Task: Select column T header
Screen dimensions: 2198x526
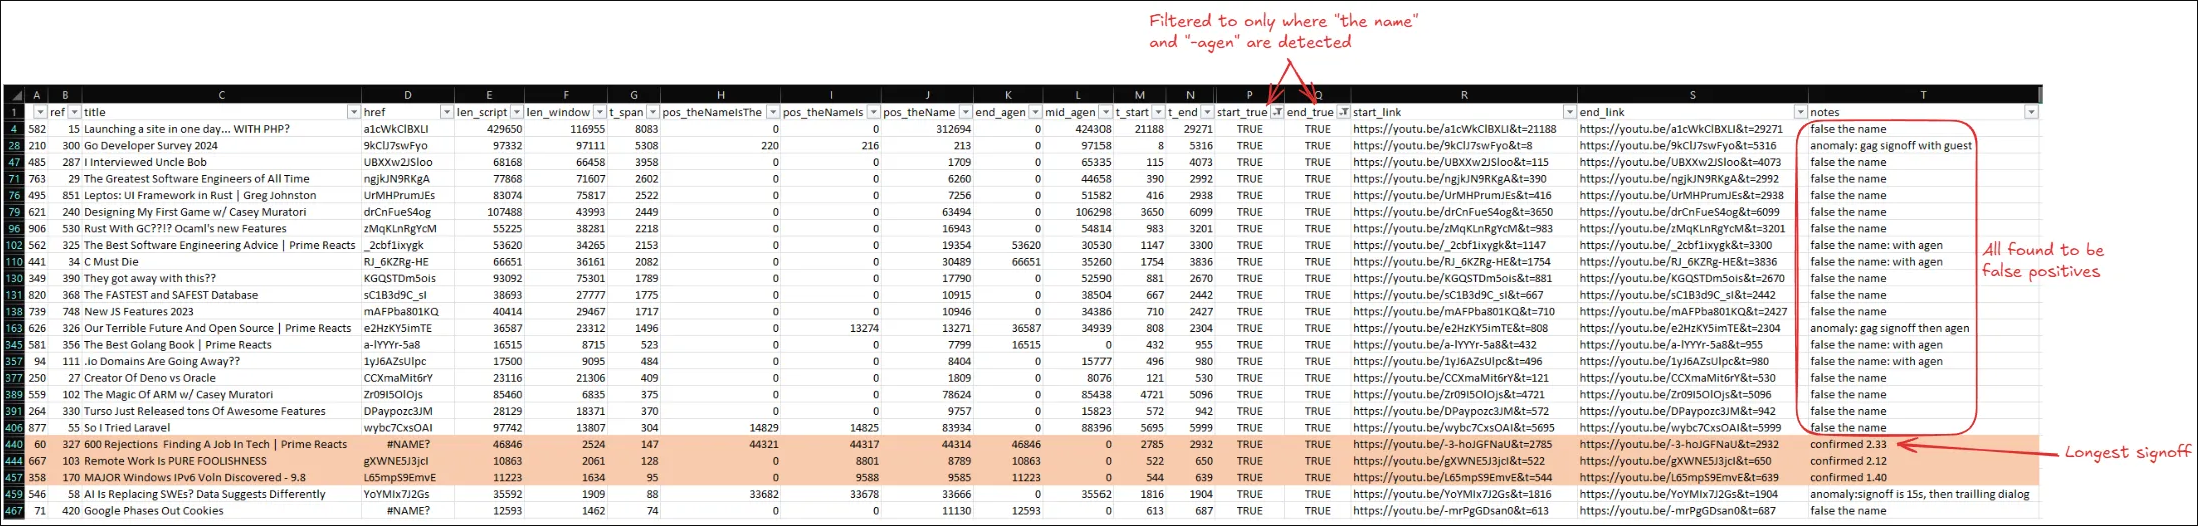Action: click(1923, 95)
